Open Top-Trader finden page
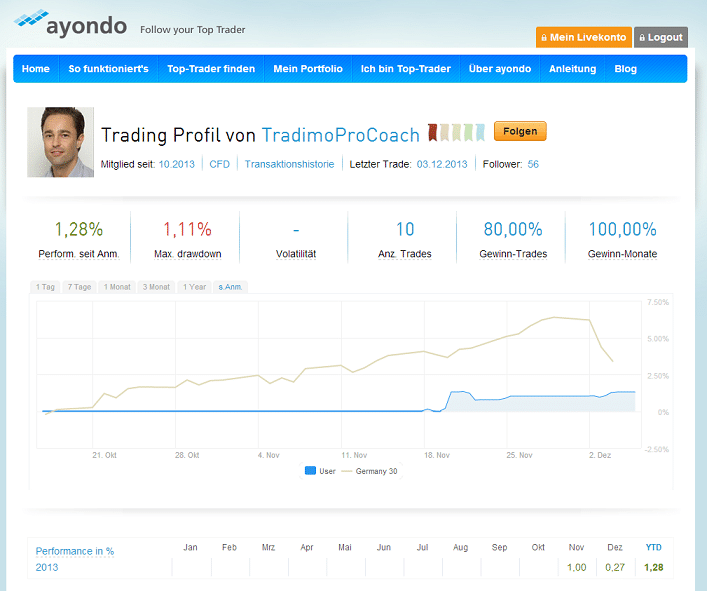The height and width of the screenshot is (591, 707). [x=211, y=69]
